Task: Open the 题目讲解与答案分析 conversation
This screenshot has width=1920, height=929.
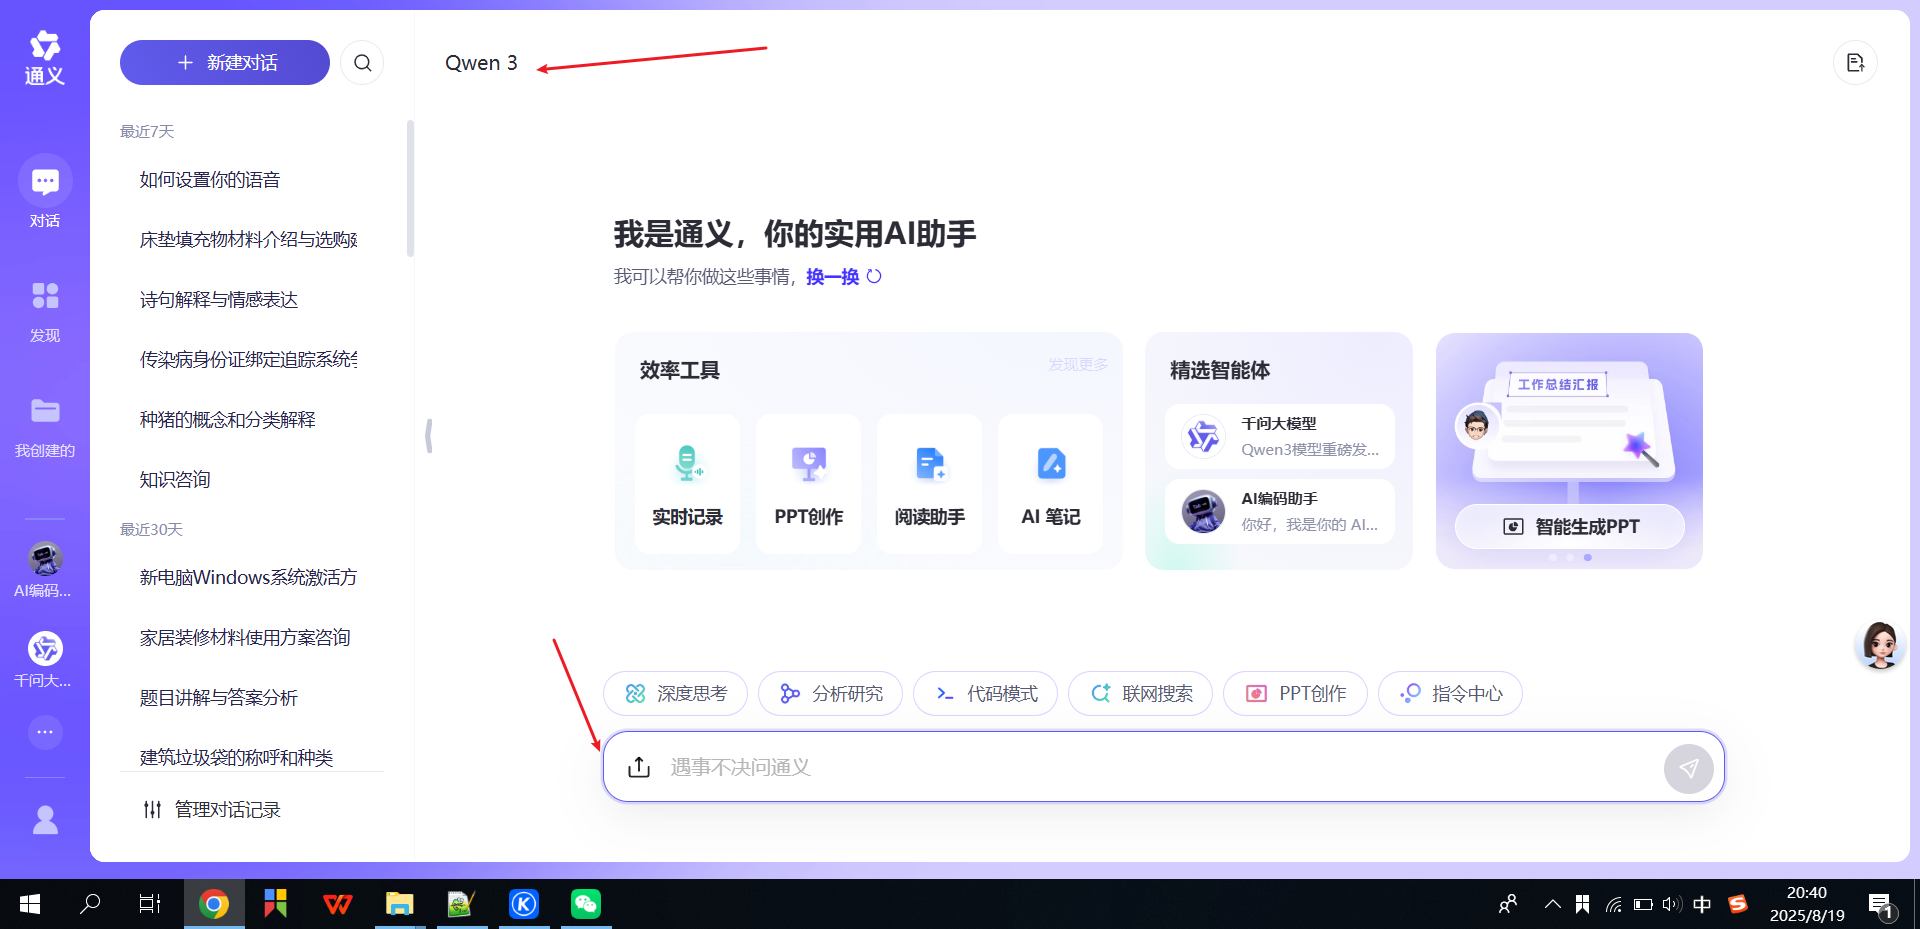Action: [219, 698]
